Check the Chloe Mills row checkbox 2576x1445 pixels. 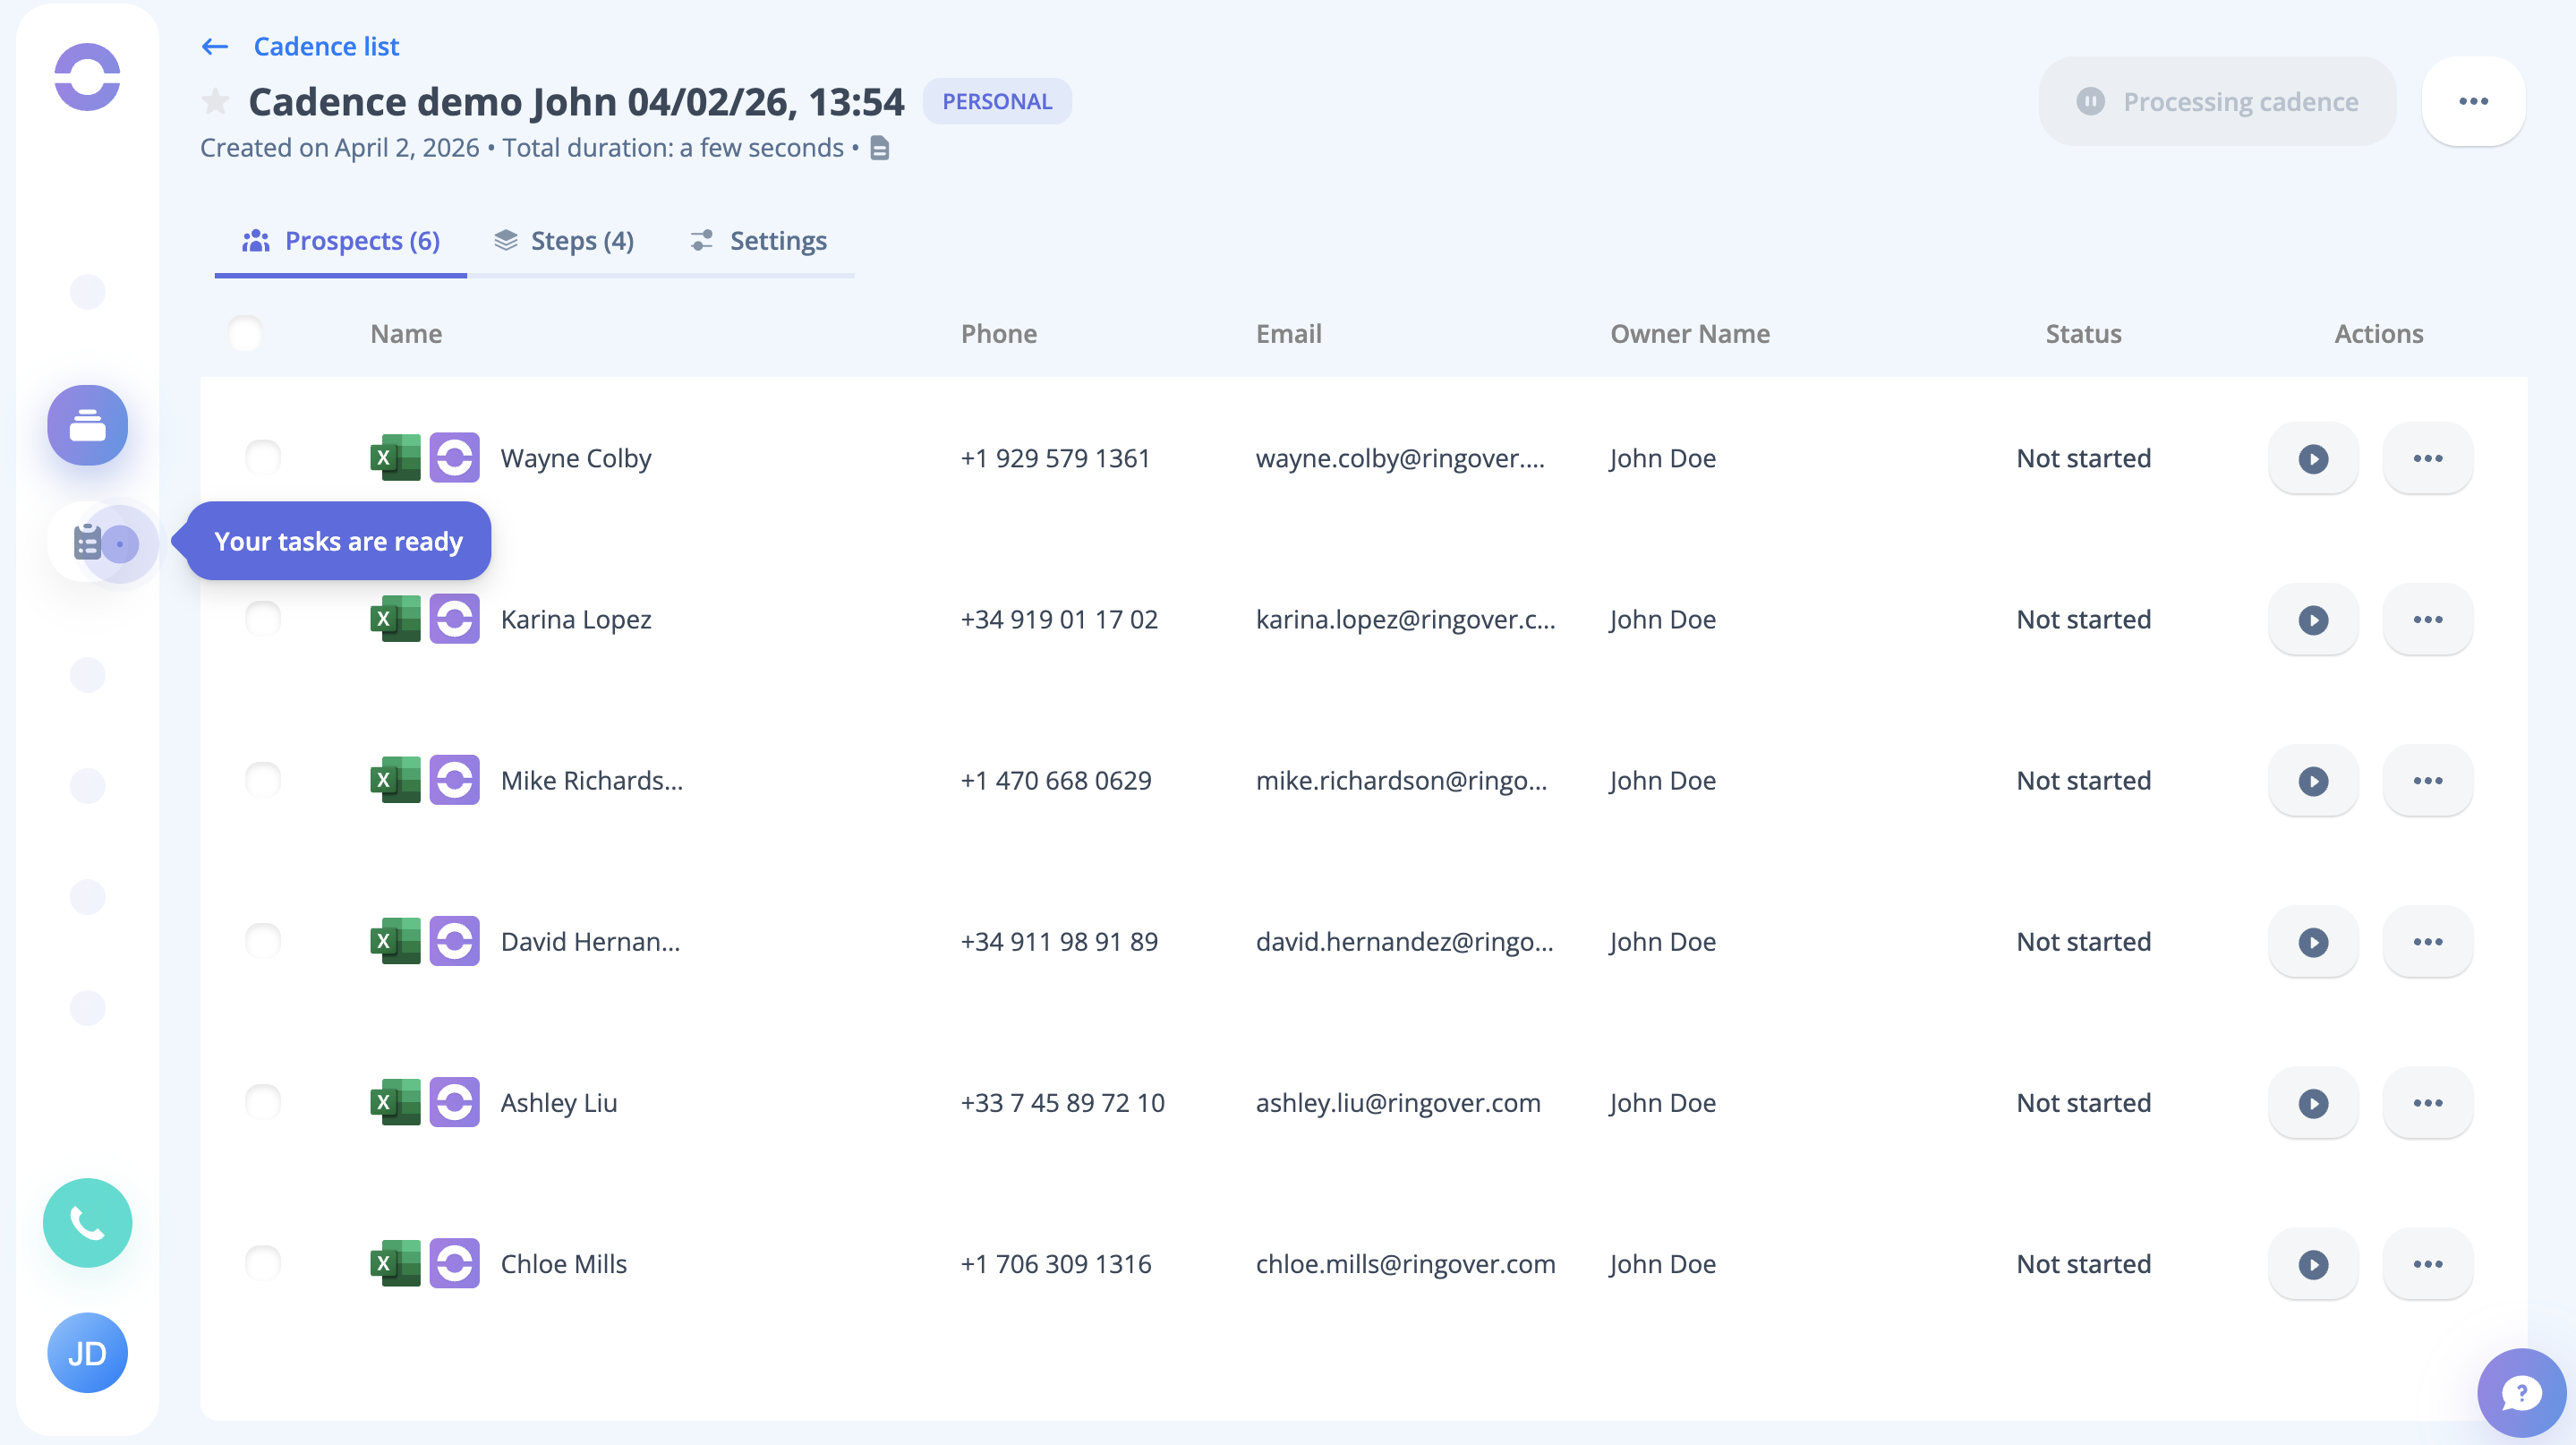point(263,1263)
